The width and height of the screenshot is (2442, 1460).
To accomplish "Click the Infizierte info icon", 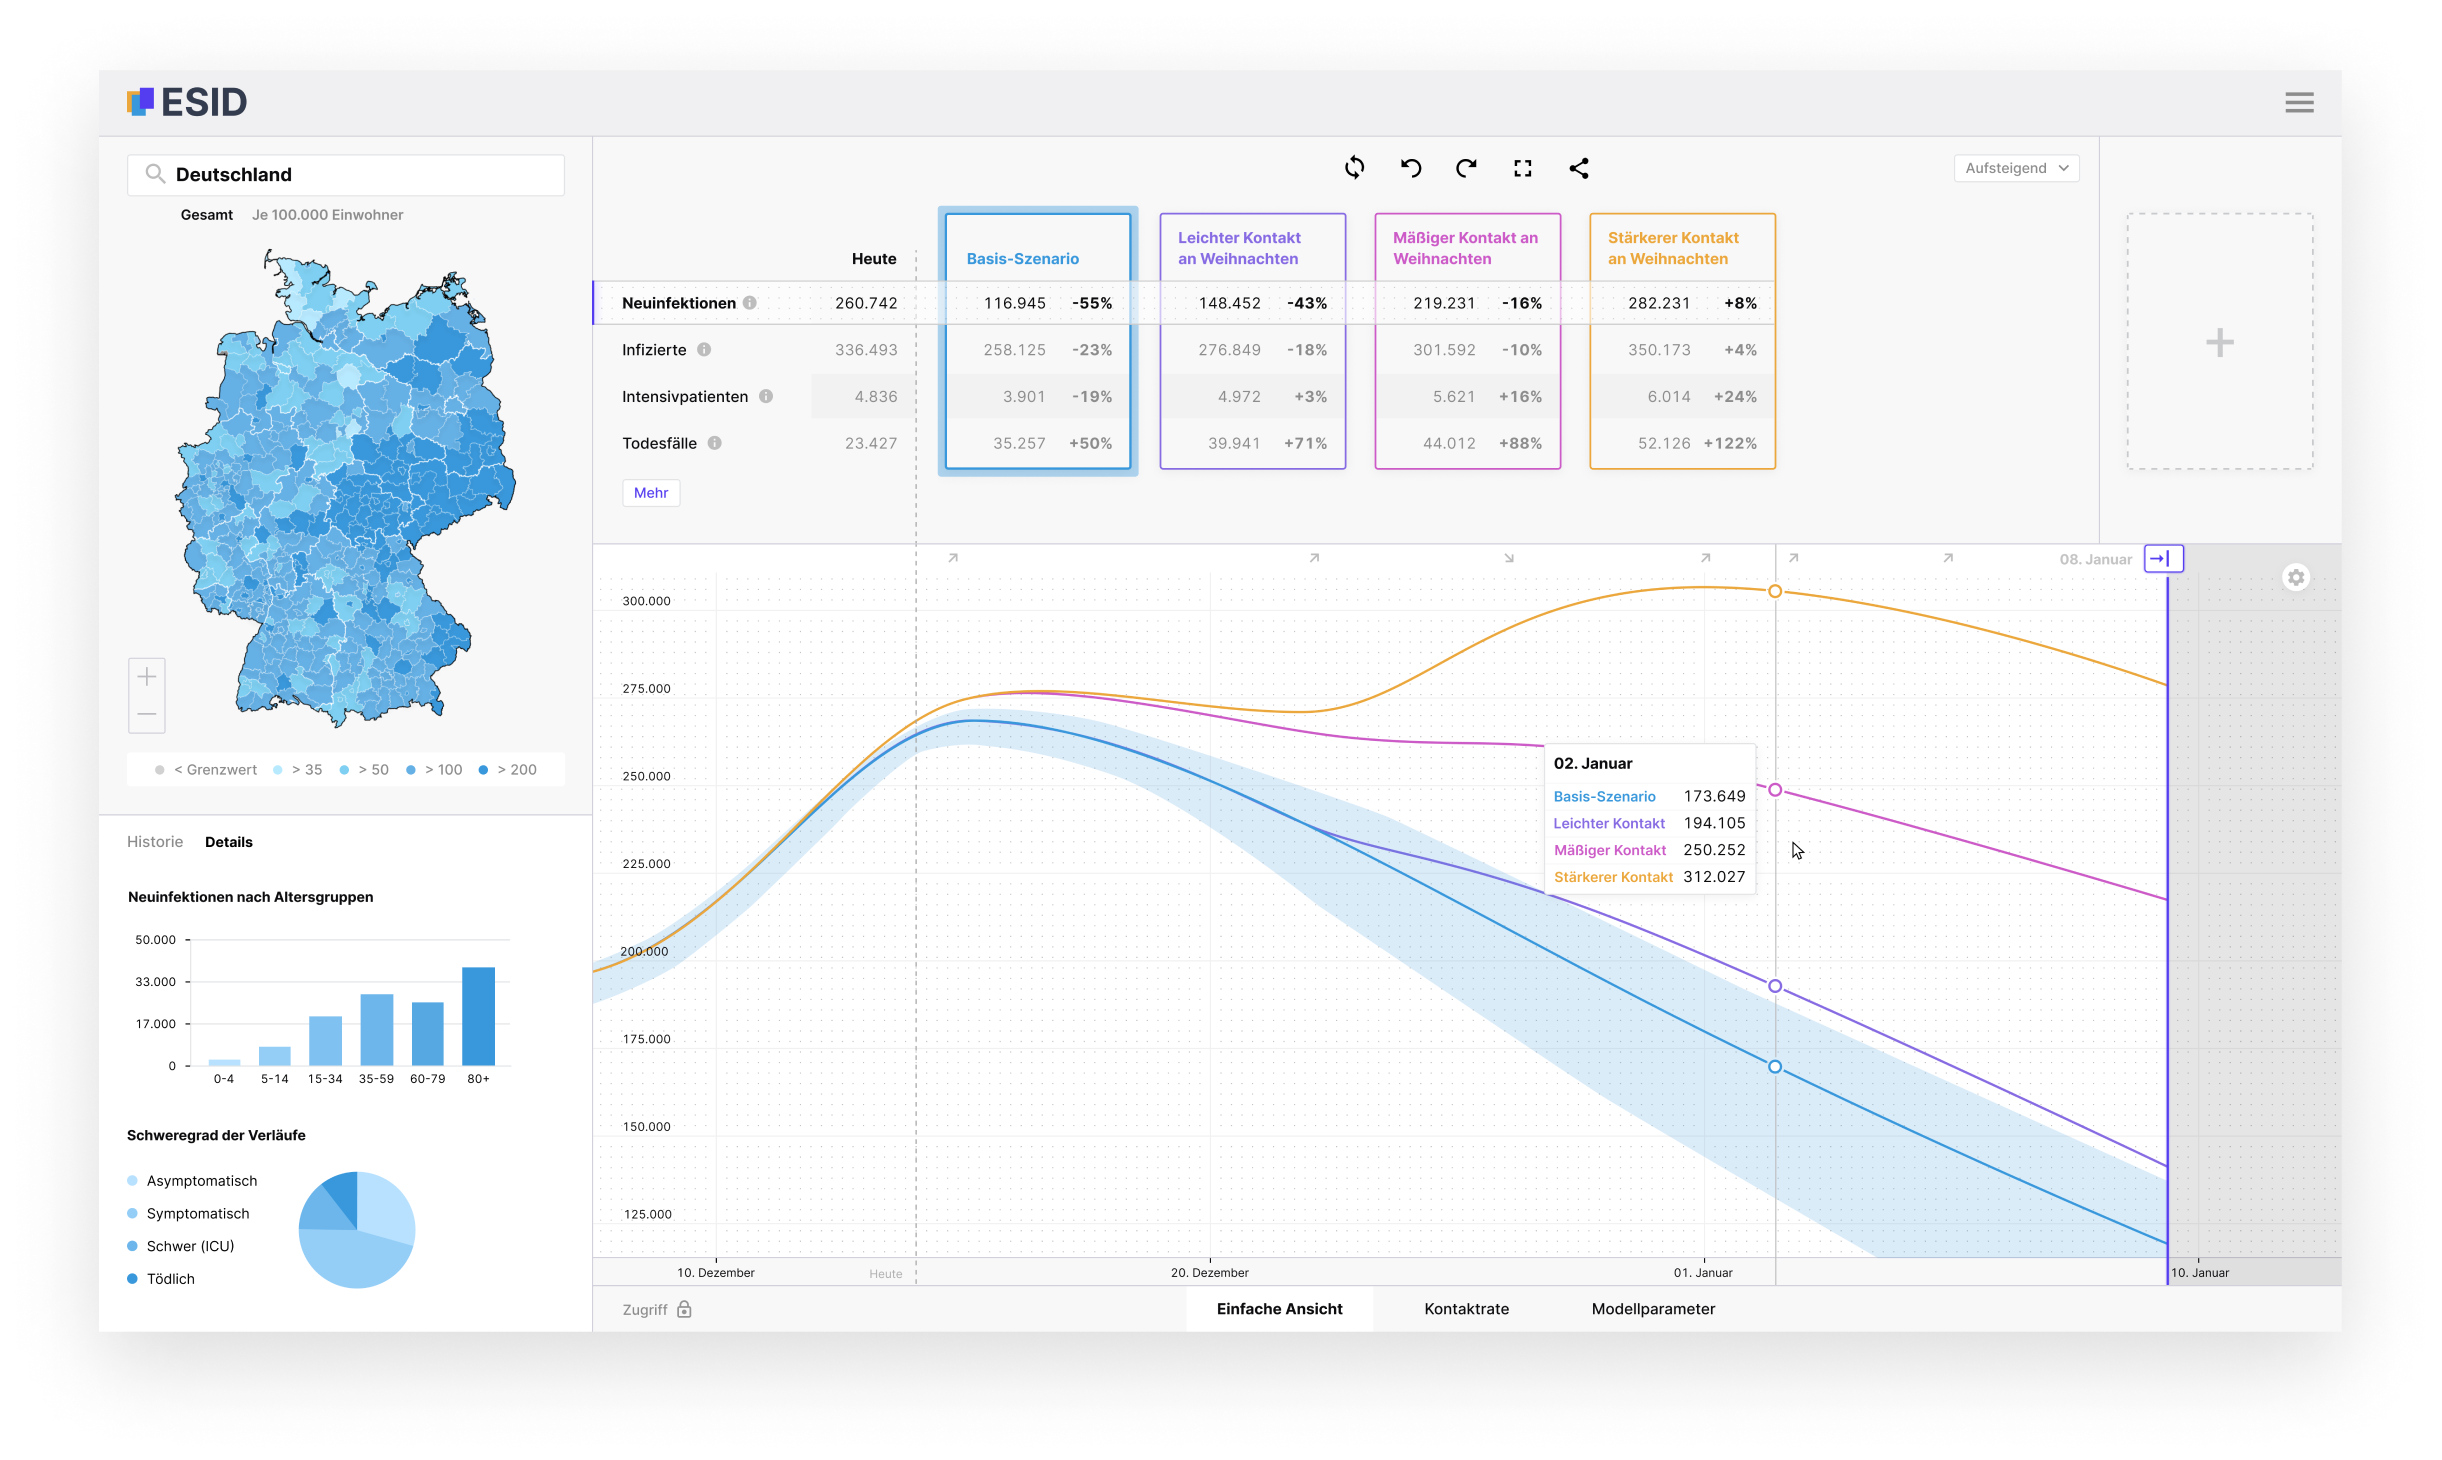I will click(704, 350).
